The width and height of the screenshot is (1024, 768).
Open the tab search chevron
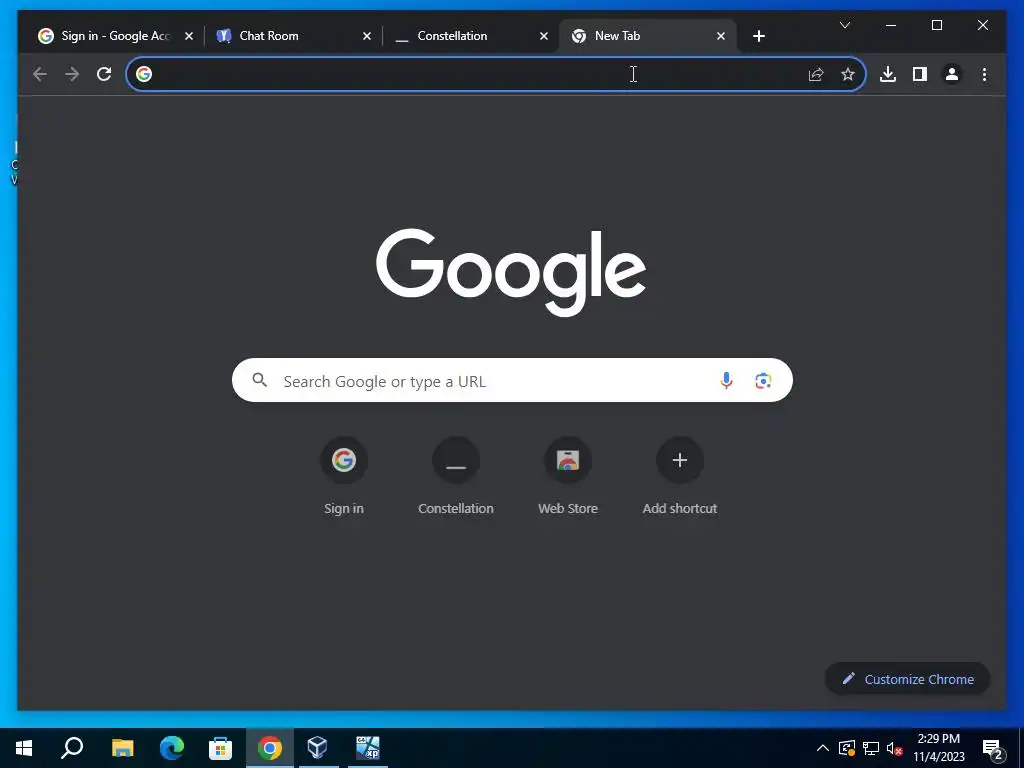click(844, 25)
